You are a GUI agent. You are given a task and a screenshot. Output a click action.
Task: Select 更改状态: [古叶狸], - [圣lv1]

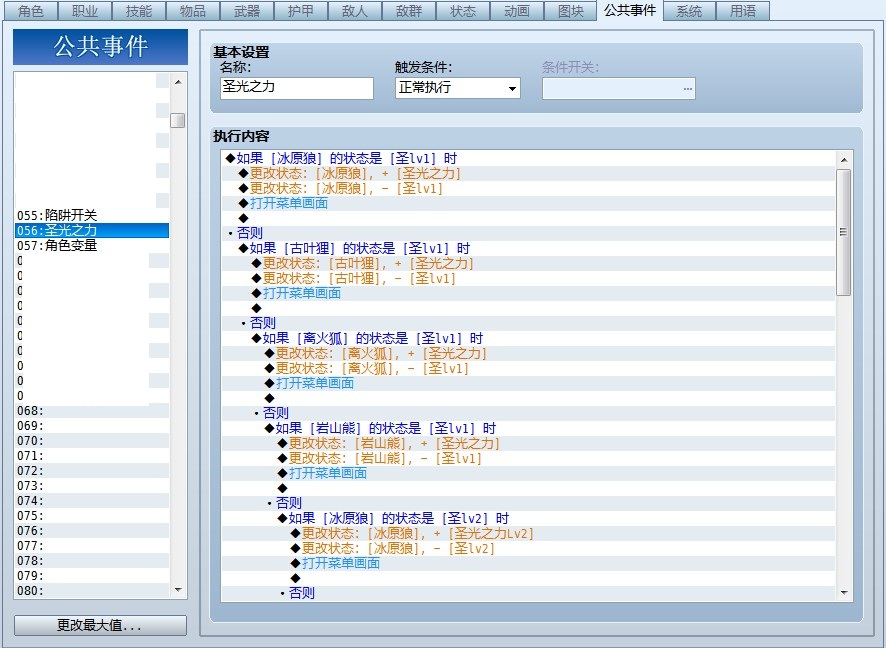tap(528, 278)
